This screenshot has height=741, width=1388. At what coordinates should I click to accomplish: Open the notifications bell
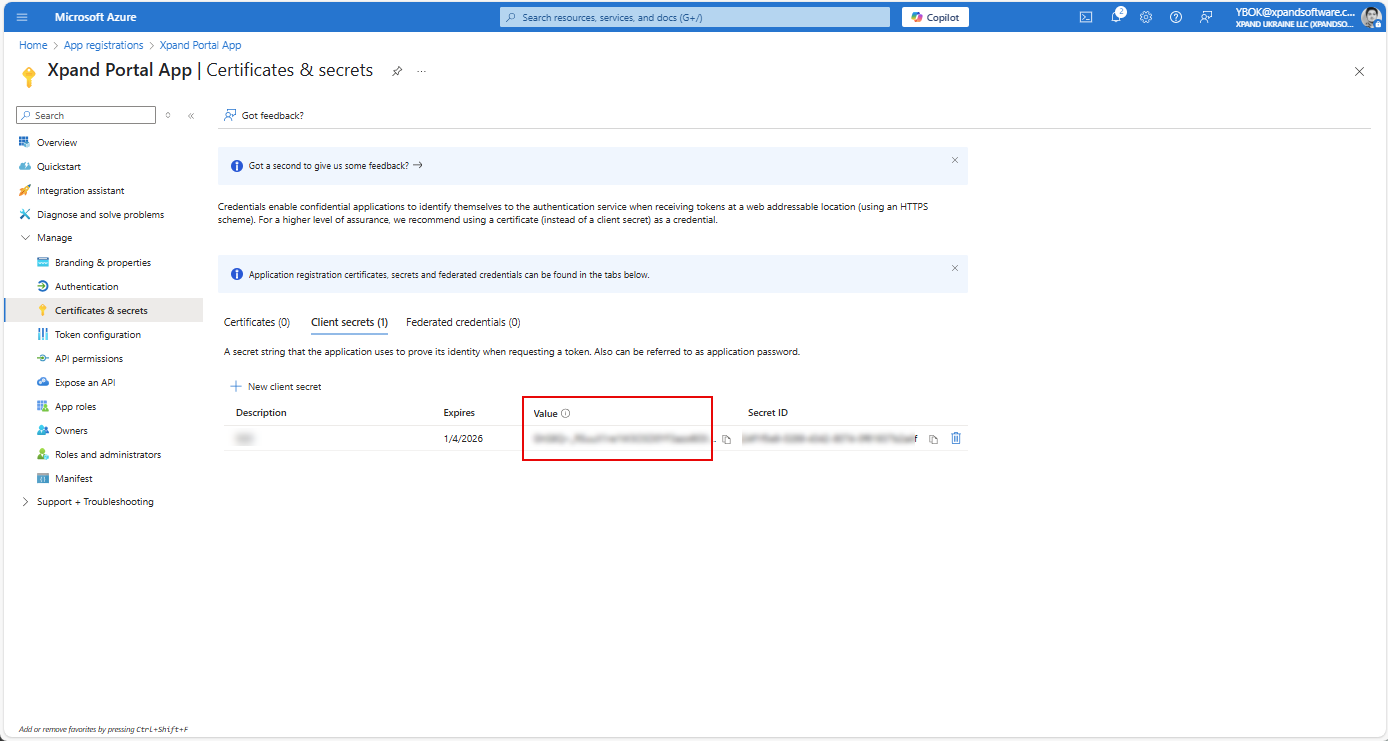coord(1116,17)
